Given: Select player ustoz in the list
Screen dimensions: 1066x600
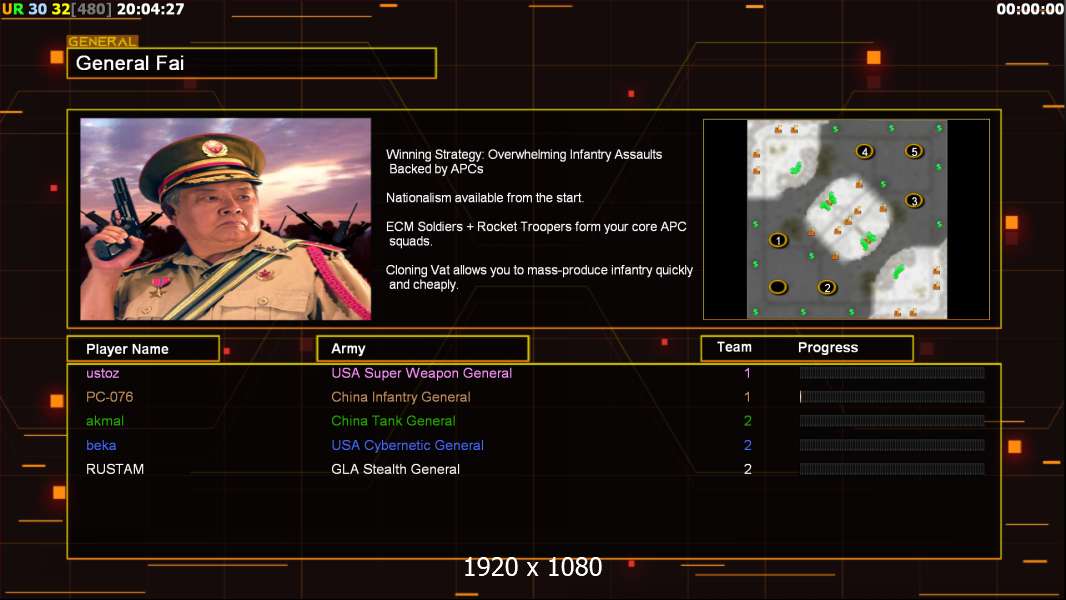Looking at the screenshot, I should [x=103, y=373].
